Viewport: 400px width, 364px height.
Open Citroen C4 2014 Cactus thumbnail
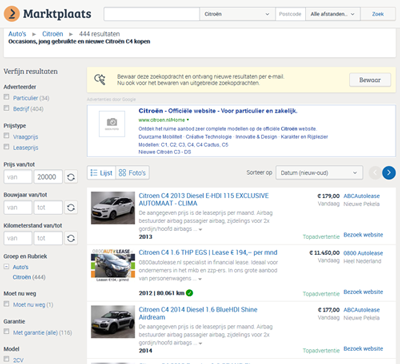pyautogui.click(x=113, y=322)
